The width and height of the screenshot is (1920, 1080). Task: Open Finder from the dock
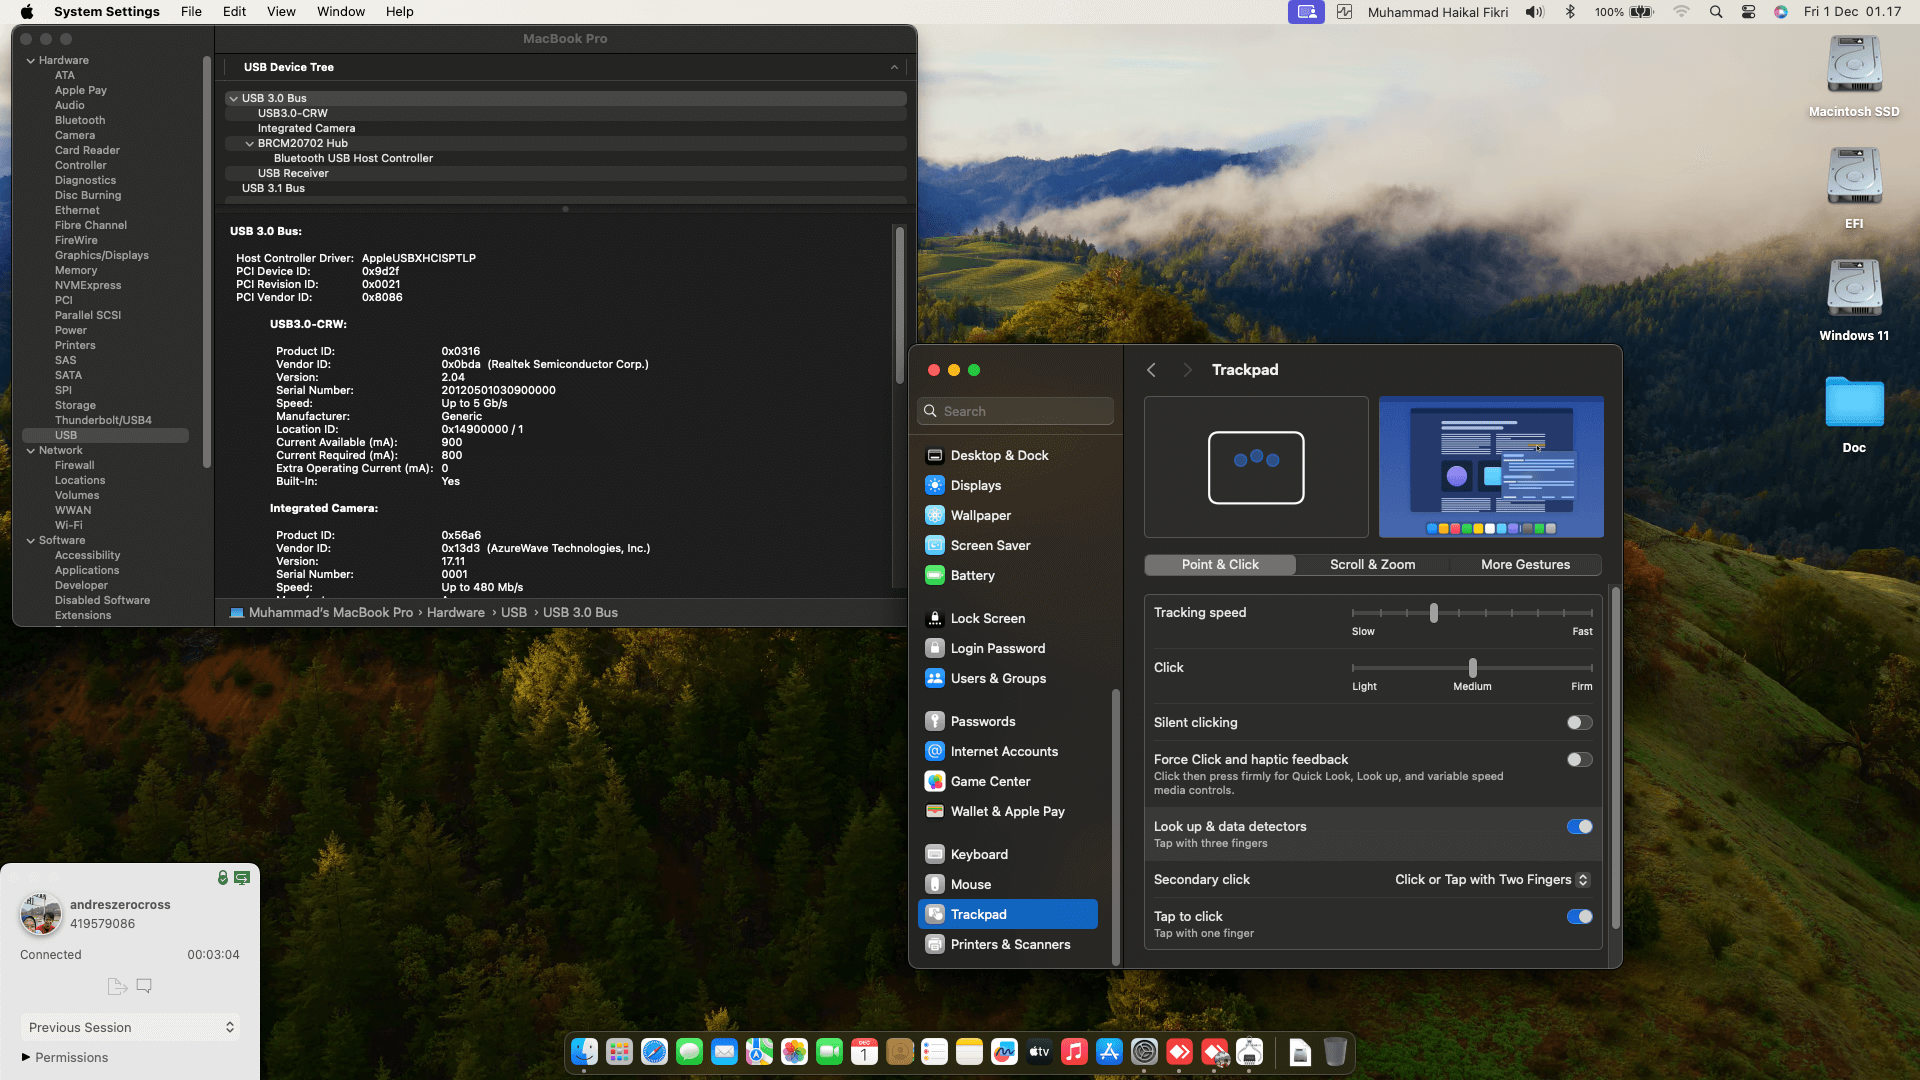tap(584, 1051)
